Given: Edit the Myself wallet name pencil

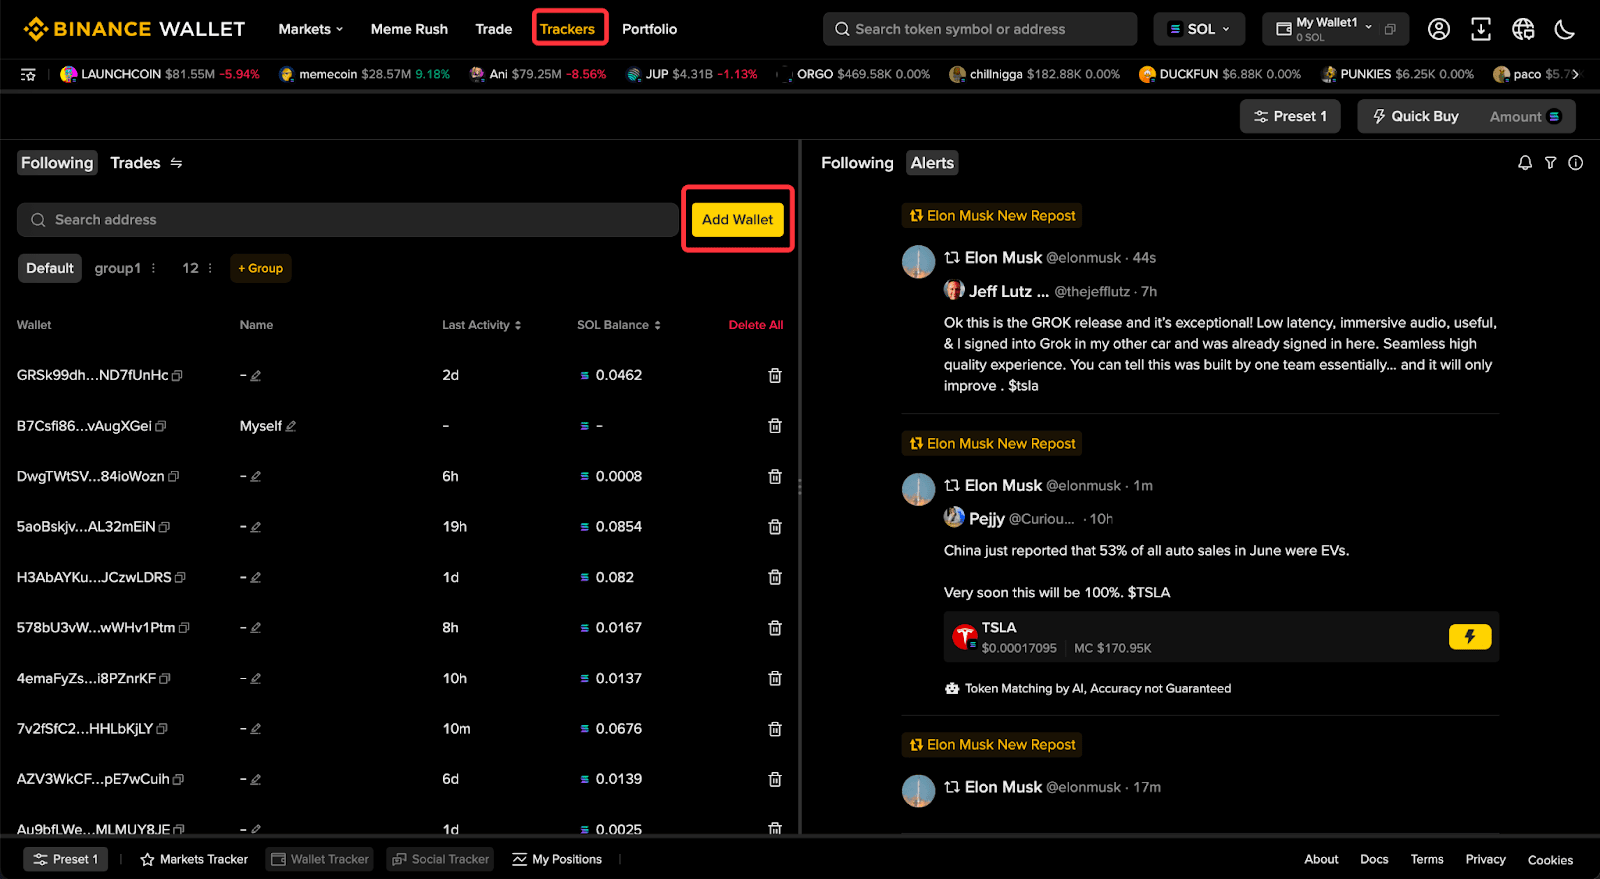Looking at the screenshot, I should point(291,426).
